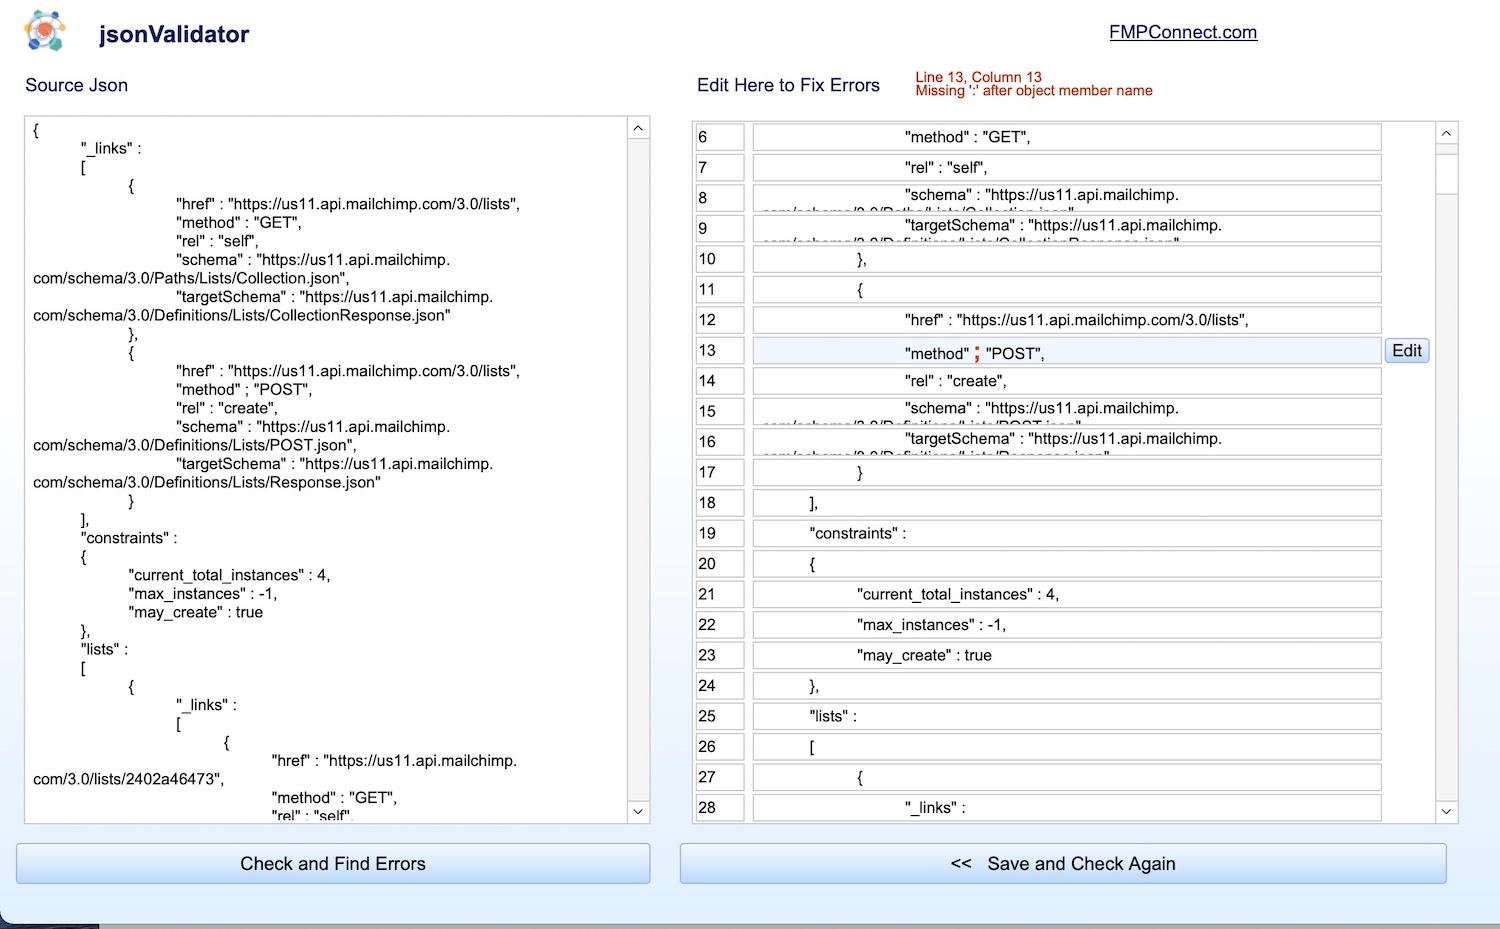Screen dimensions: 1500x929
Task: Click the line 12 field with the "href" lists URL
Action: (x=1067, y=320)
